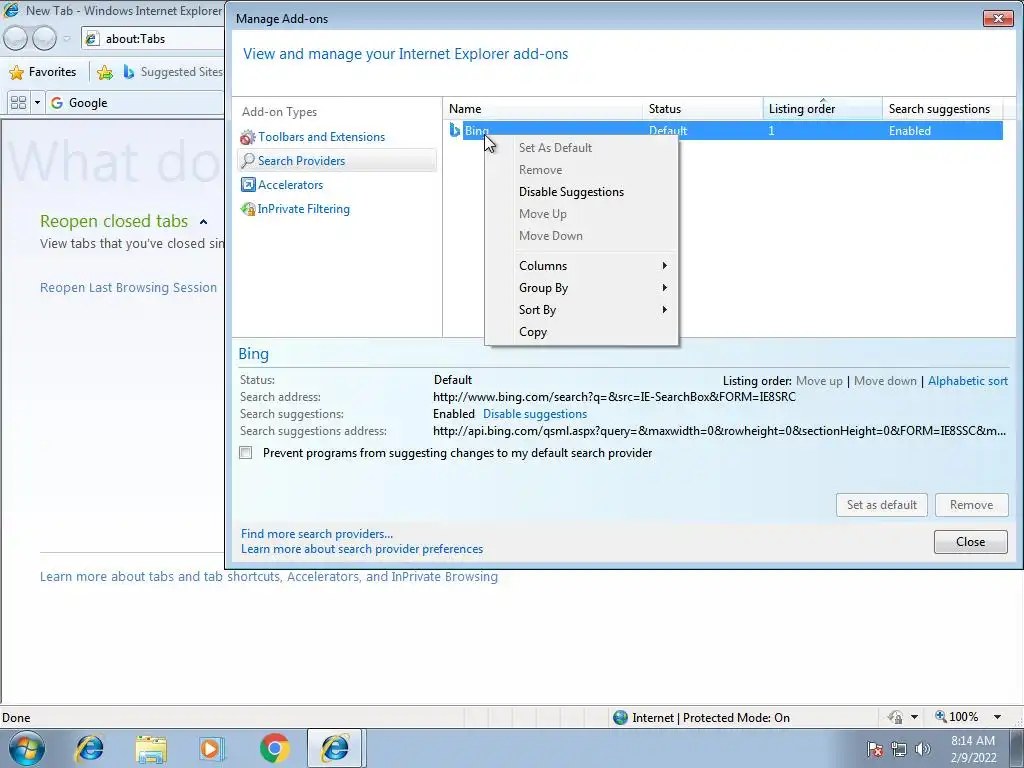
Task: Click the taskbar clock showing 8:14 AM
Action: point(972,749)
